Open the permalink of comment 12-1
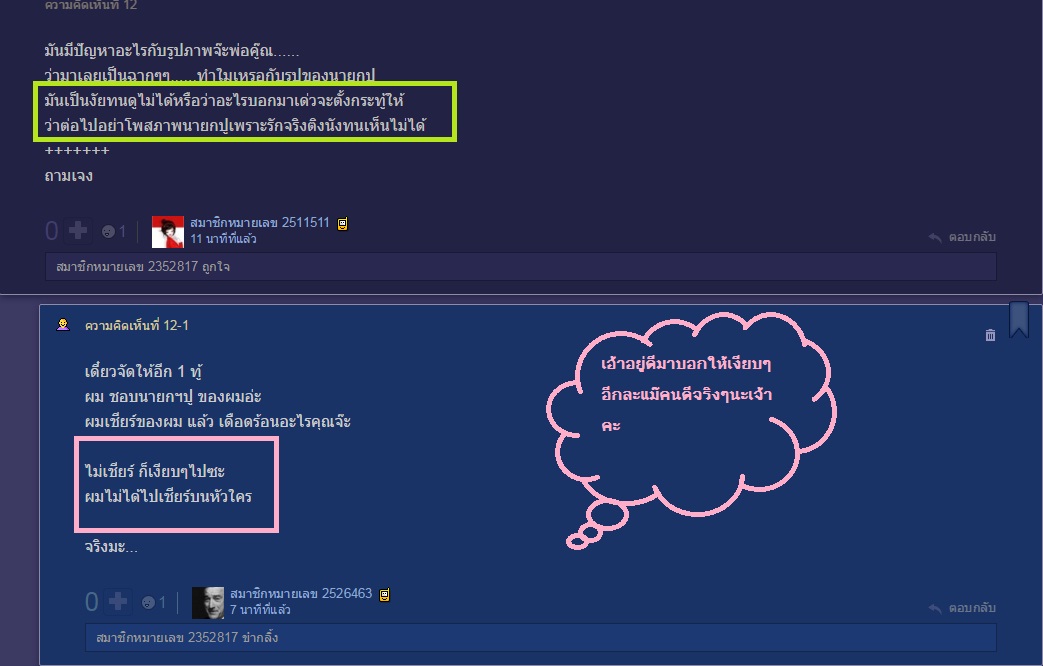 coord(136,325)
